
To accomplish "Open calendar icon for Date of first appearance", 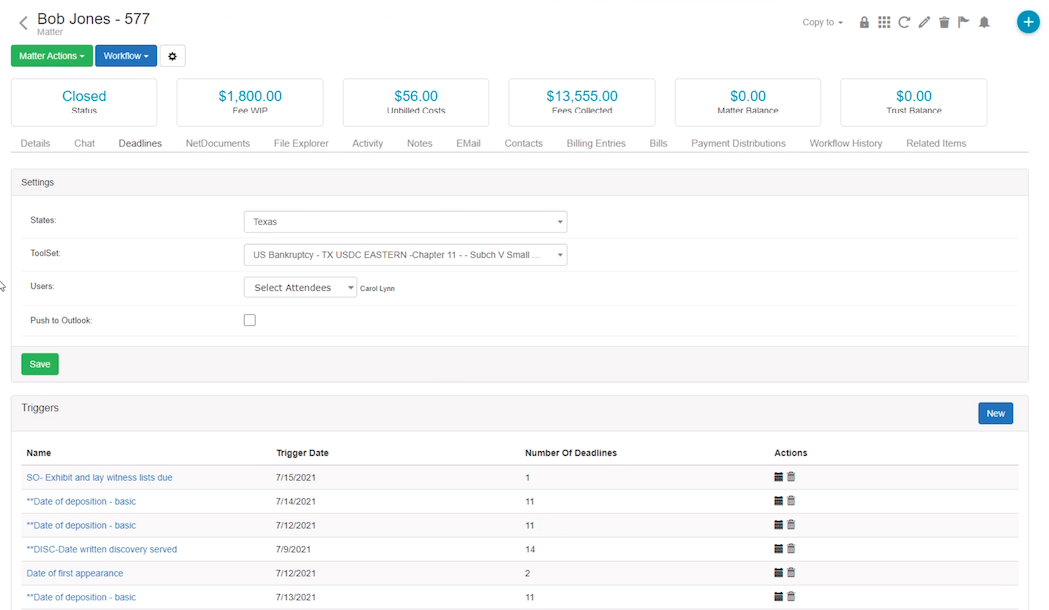I will (x=778, y=573).
